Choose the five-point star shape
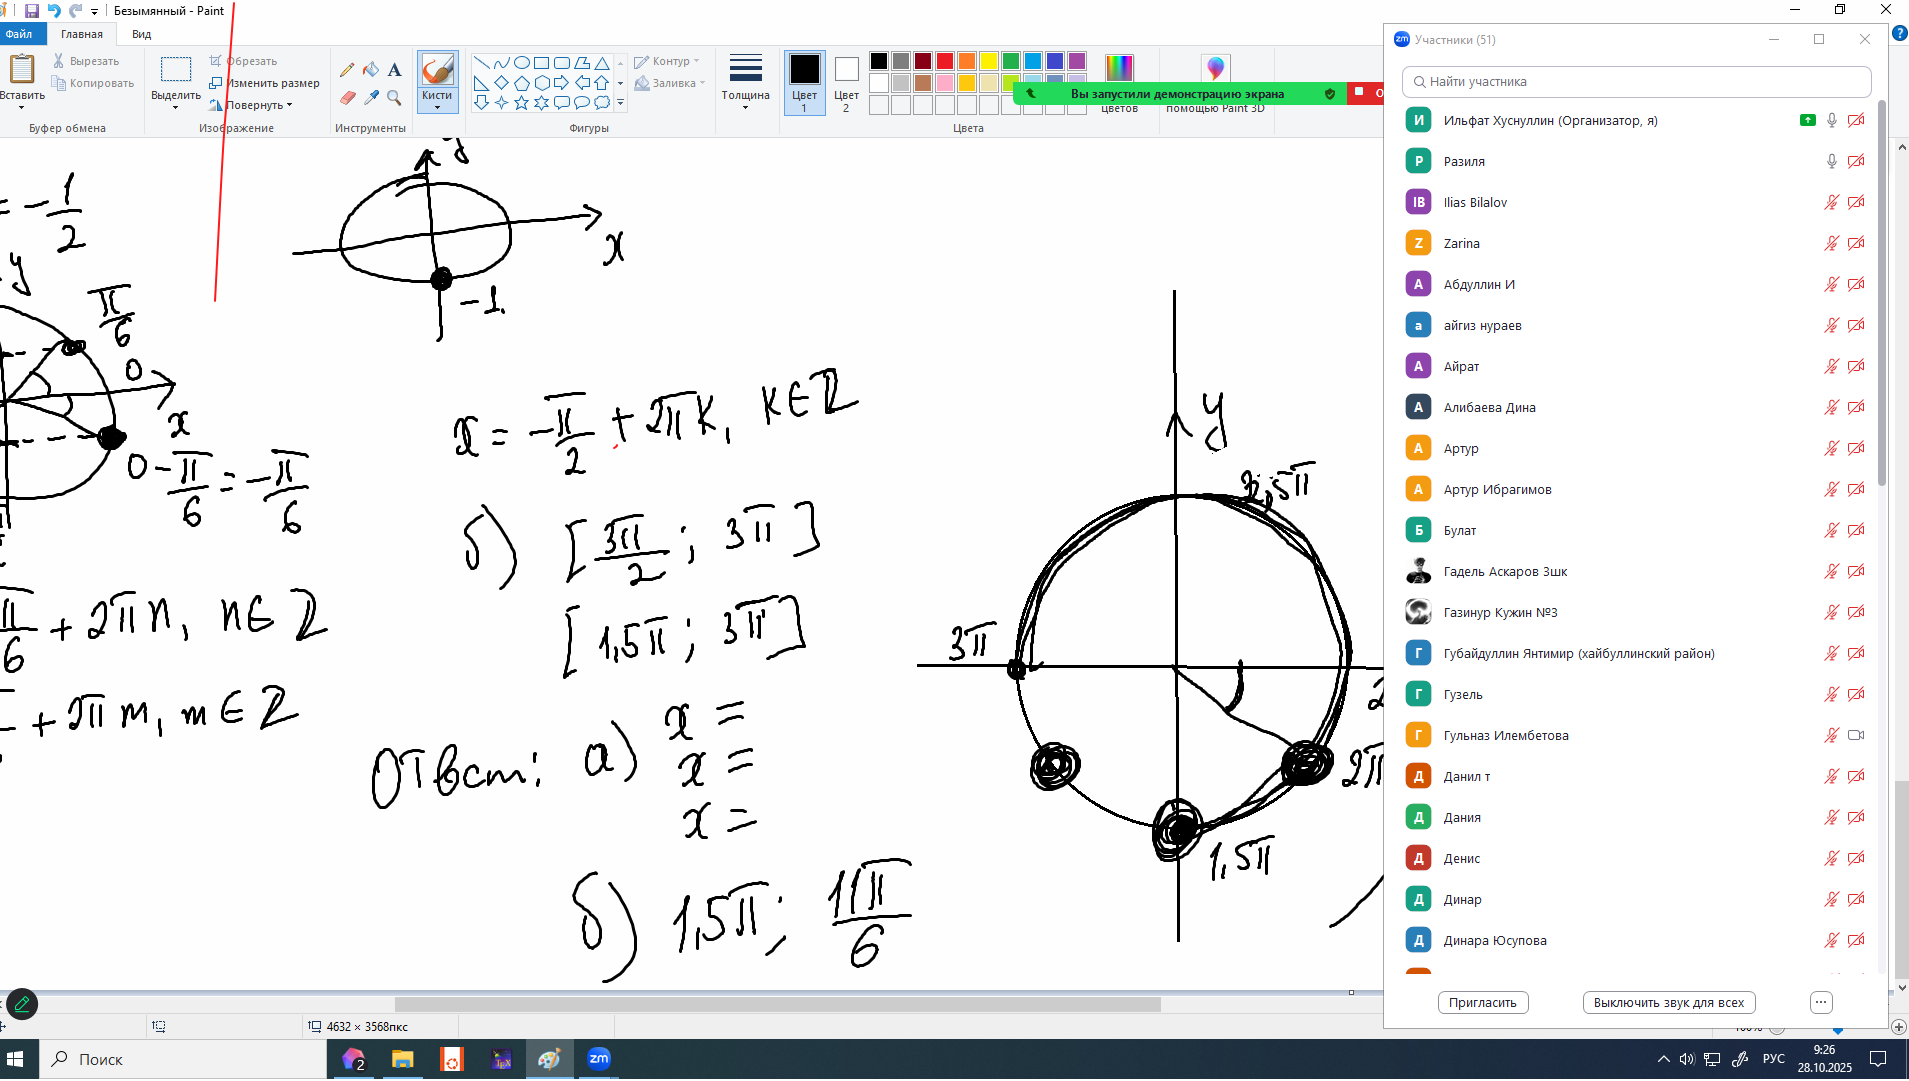The width and height of the screenshot is (1909, 1081). (x=521, y=103)
